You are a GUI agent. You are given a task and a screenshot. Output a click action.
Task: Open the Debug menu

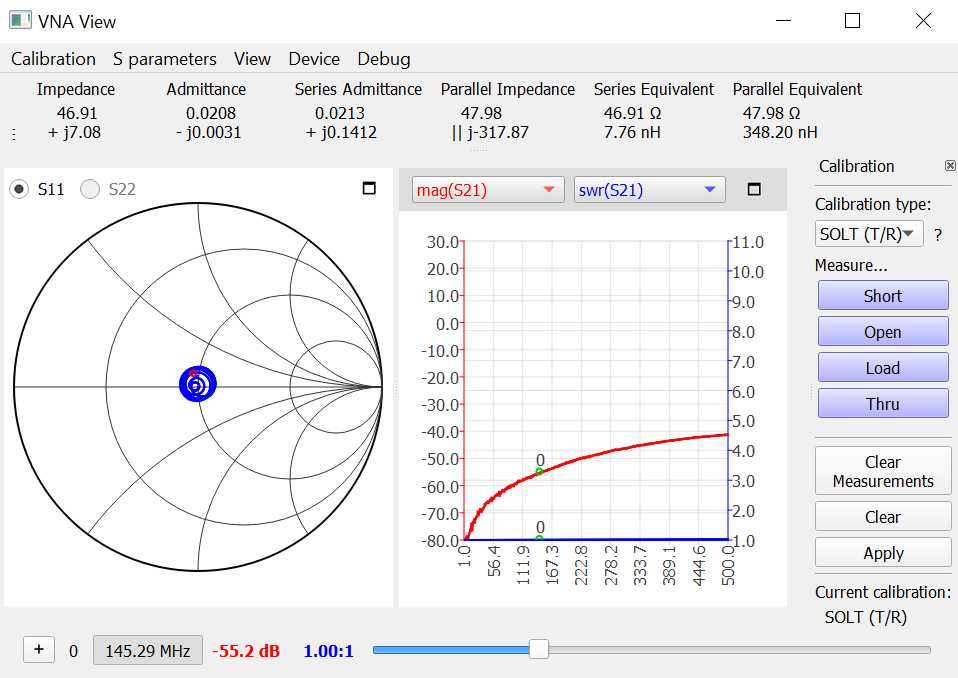[x=384, y=59]
